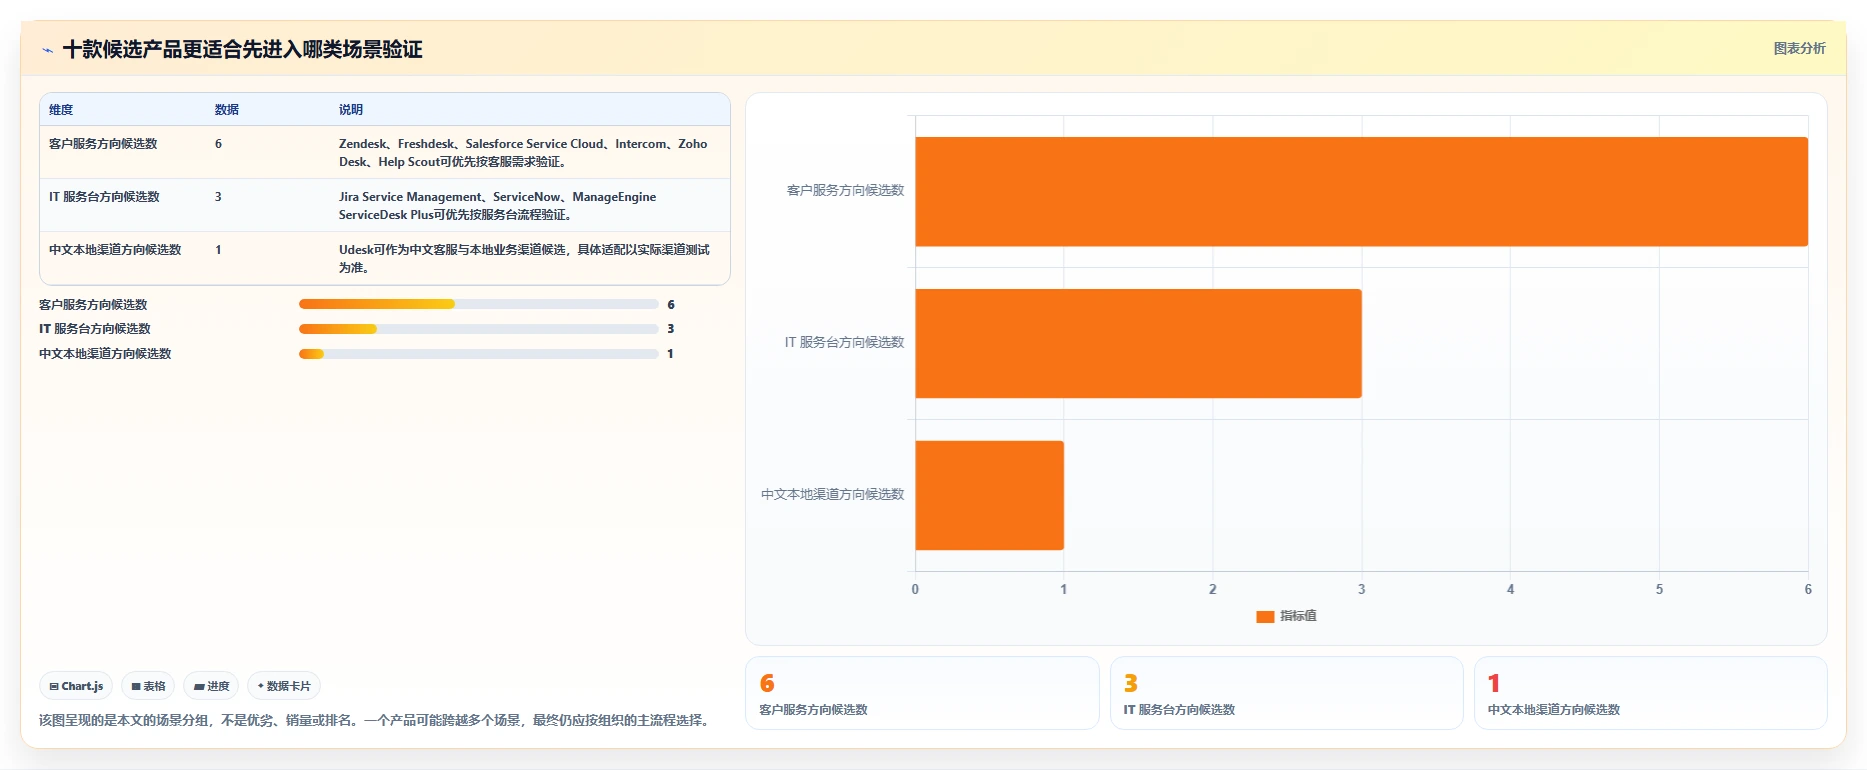This screenshot has width=1867, height=770.
Task: Click the 图表分析 label
Action: point(1799,48)
